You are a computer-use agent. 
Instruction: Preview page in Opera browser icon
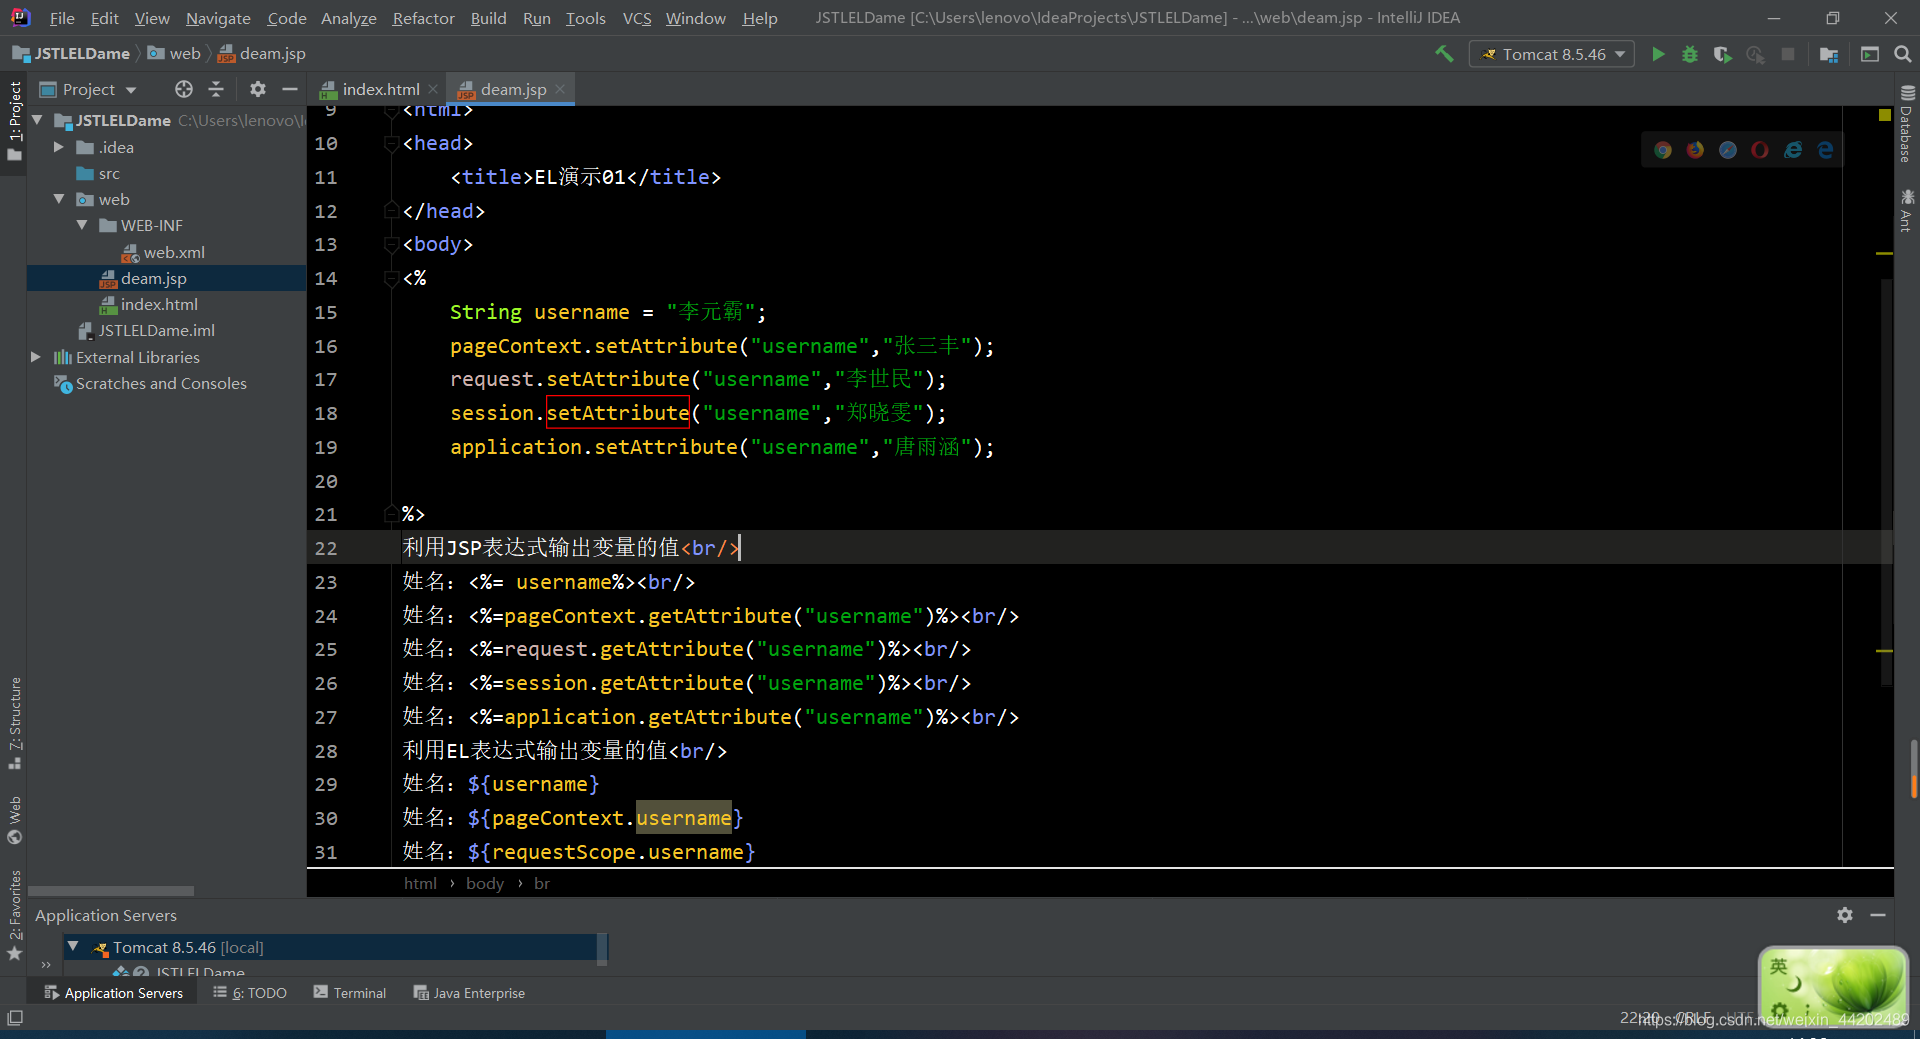point(1760,150)
